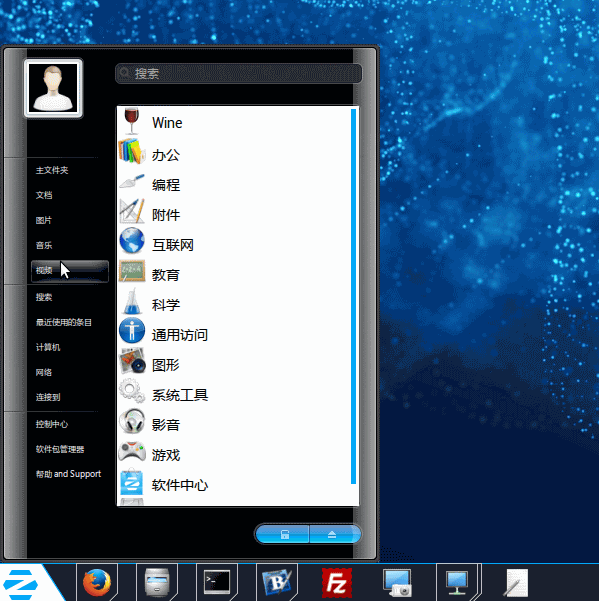Viewport: 599px width, 601px height.
Task: Click the blue category list scrollbar
Action: click(x=353, y=296)
